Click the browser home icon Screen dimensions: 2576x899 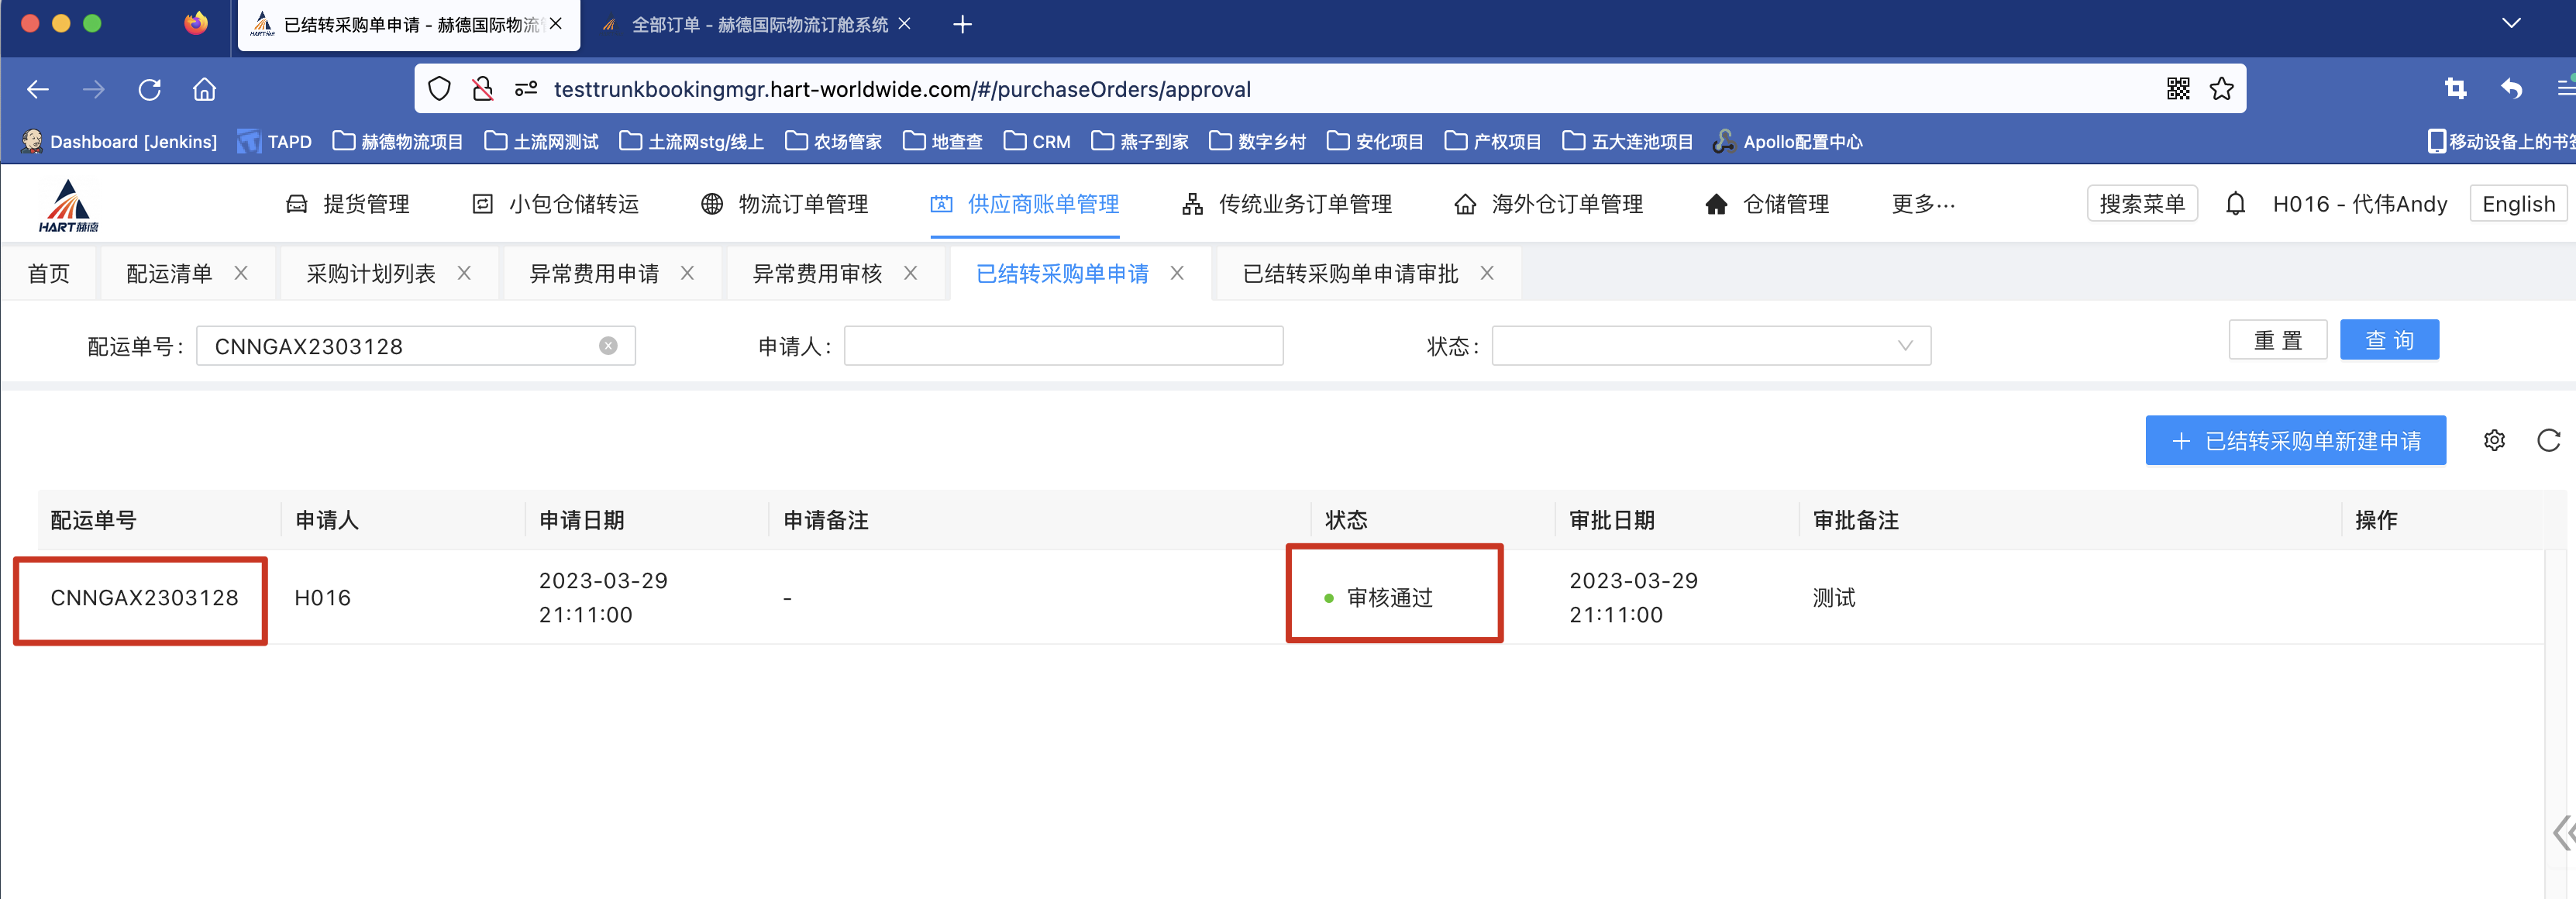204,90
